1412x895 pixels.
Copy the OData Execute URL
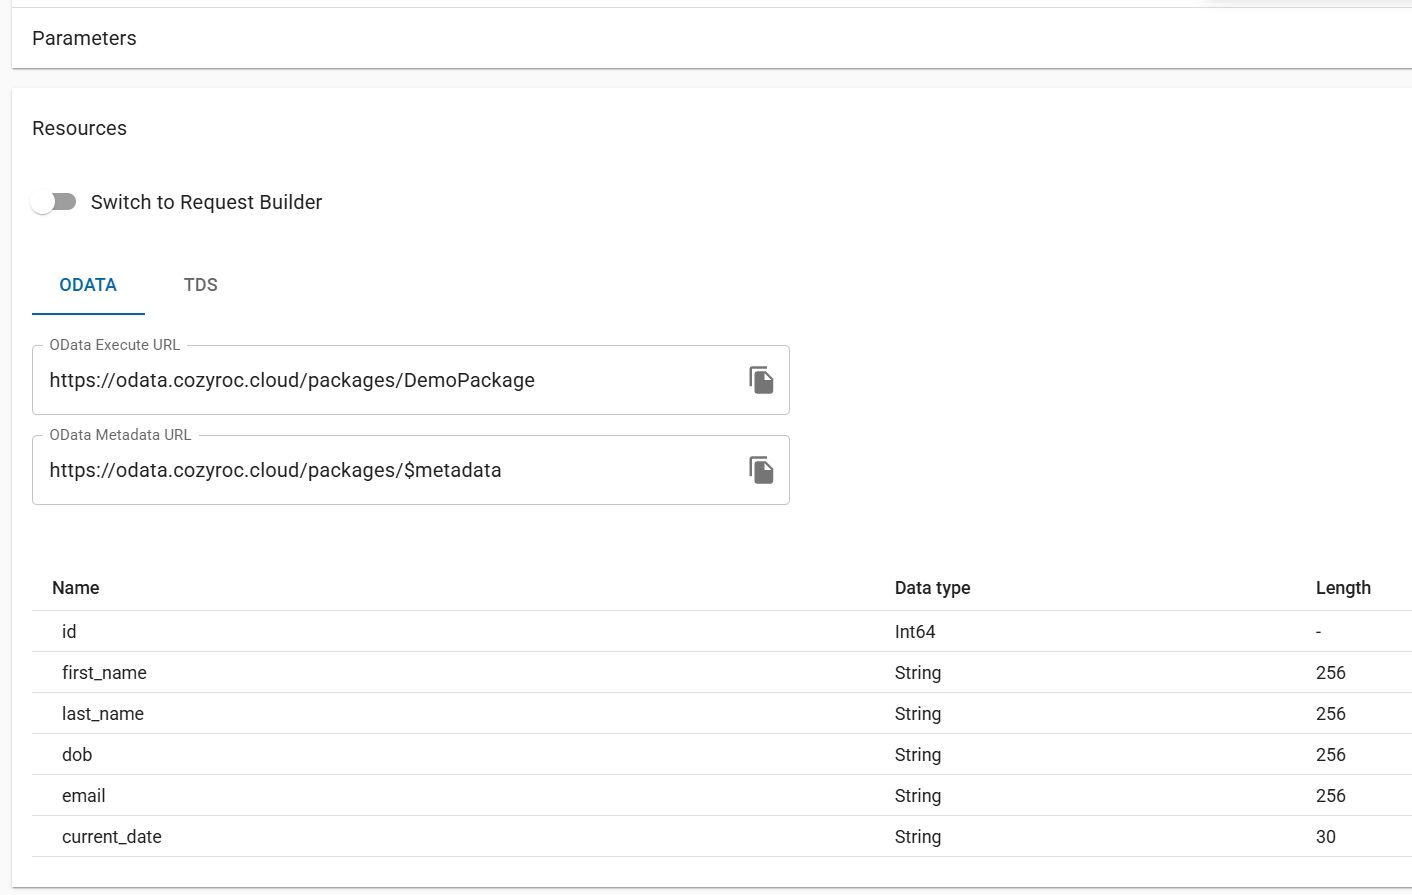(761, 380)
